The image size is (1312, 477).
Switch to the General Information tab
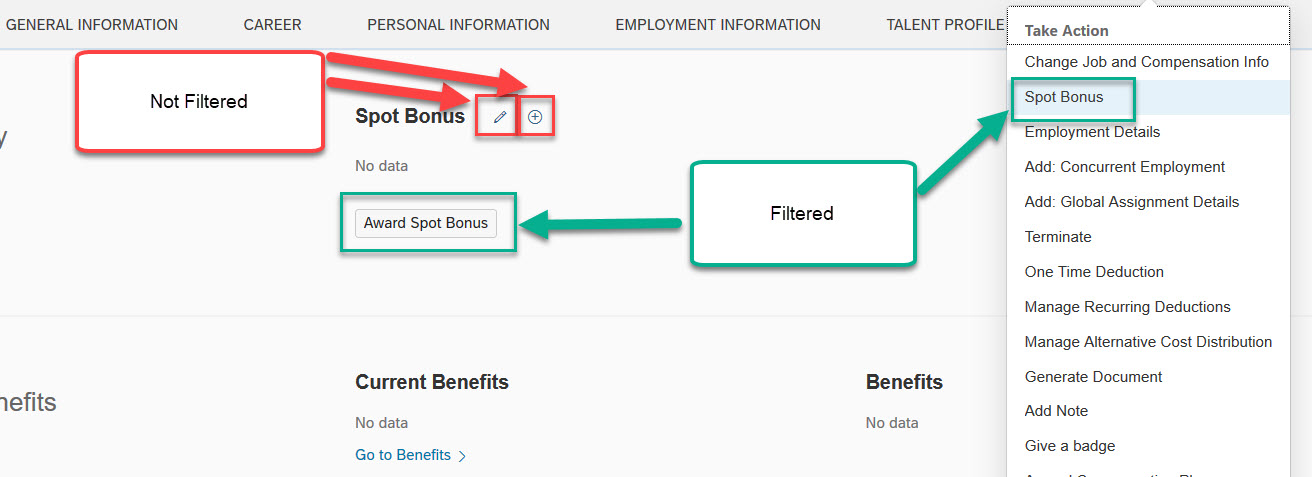92,25
